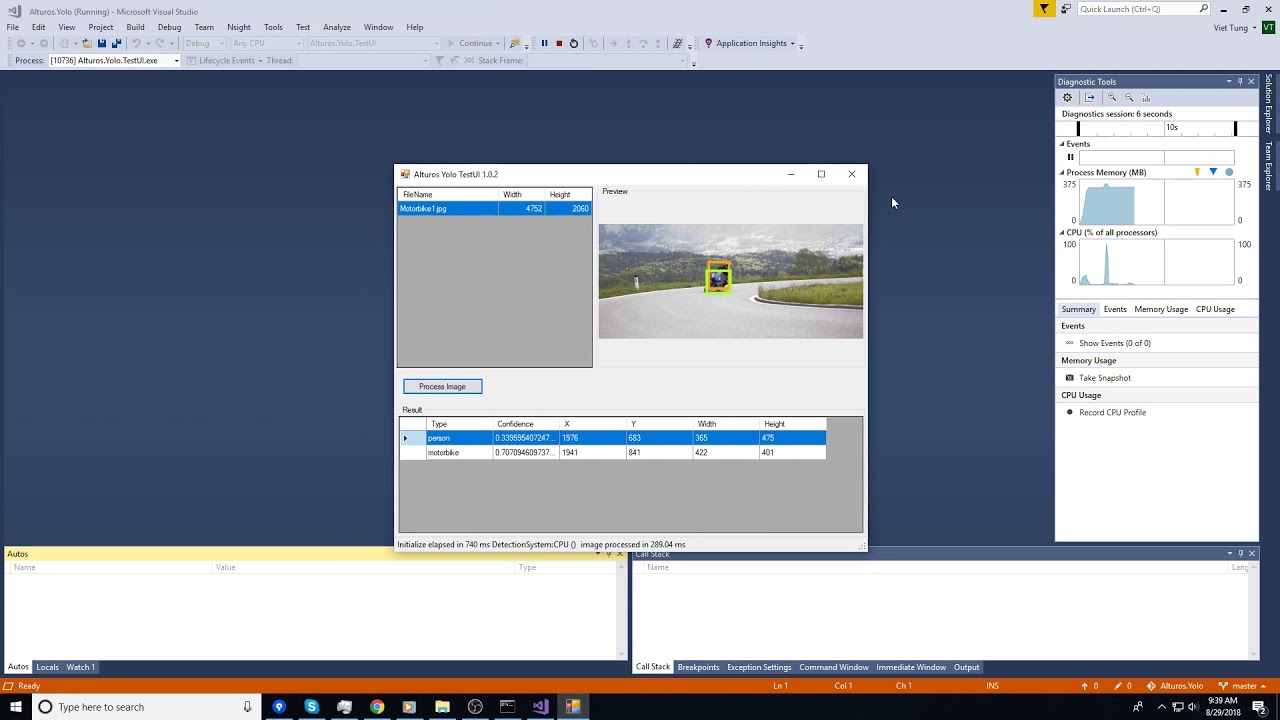Click the Alturos.Yolo repository status item

pos(1175,686)
